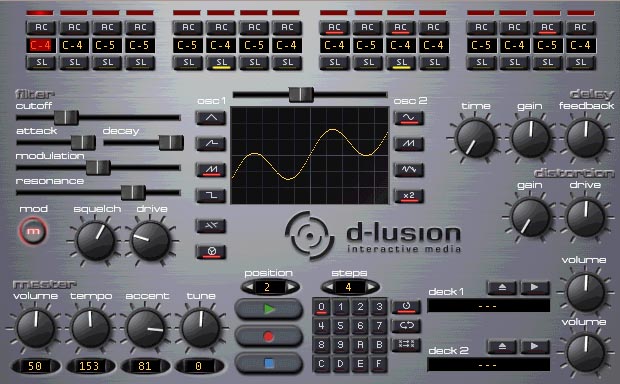Click the first C-4 note display

click(x=41, y=45)
